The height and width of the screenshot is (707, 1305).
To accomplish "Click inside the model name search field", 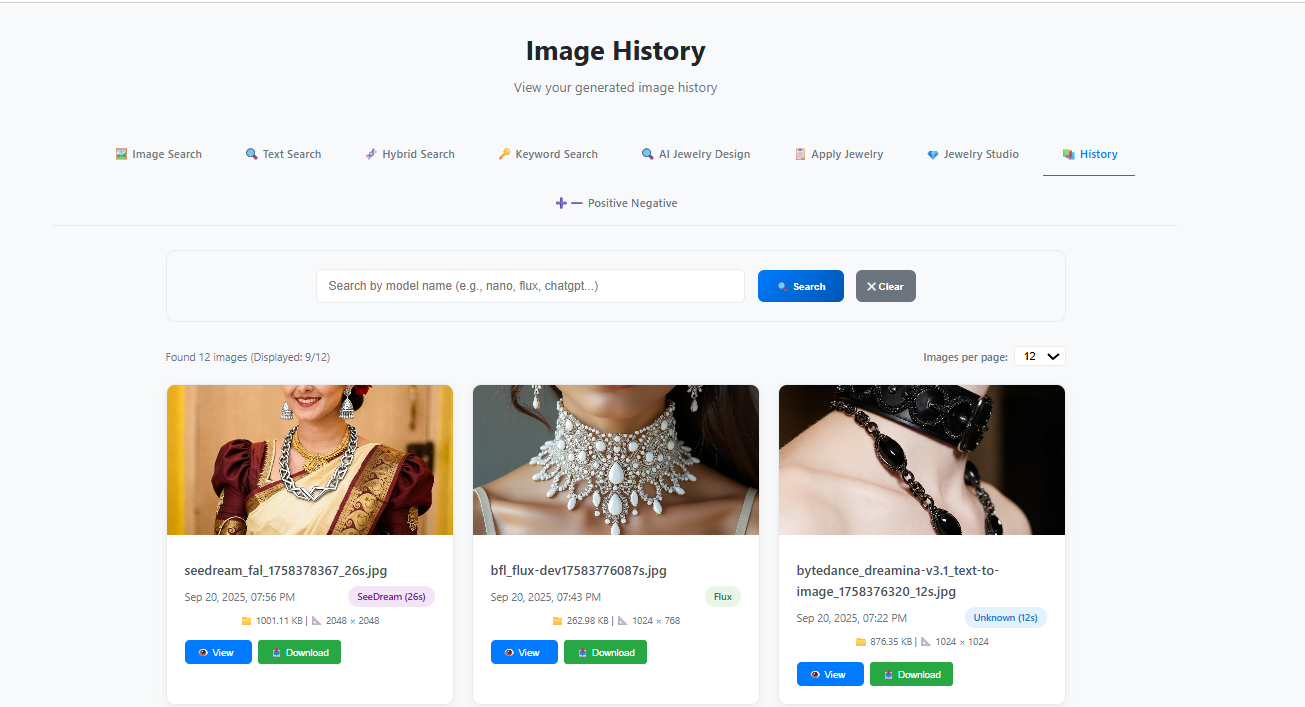I will 530,285.
